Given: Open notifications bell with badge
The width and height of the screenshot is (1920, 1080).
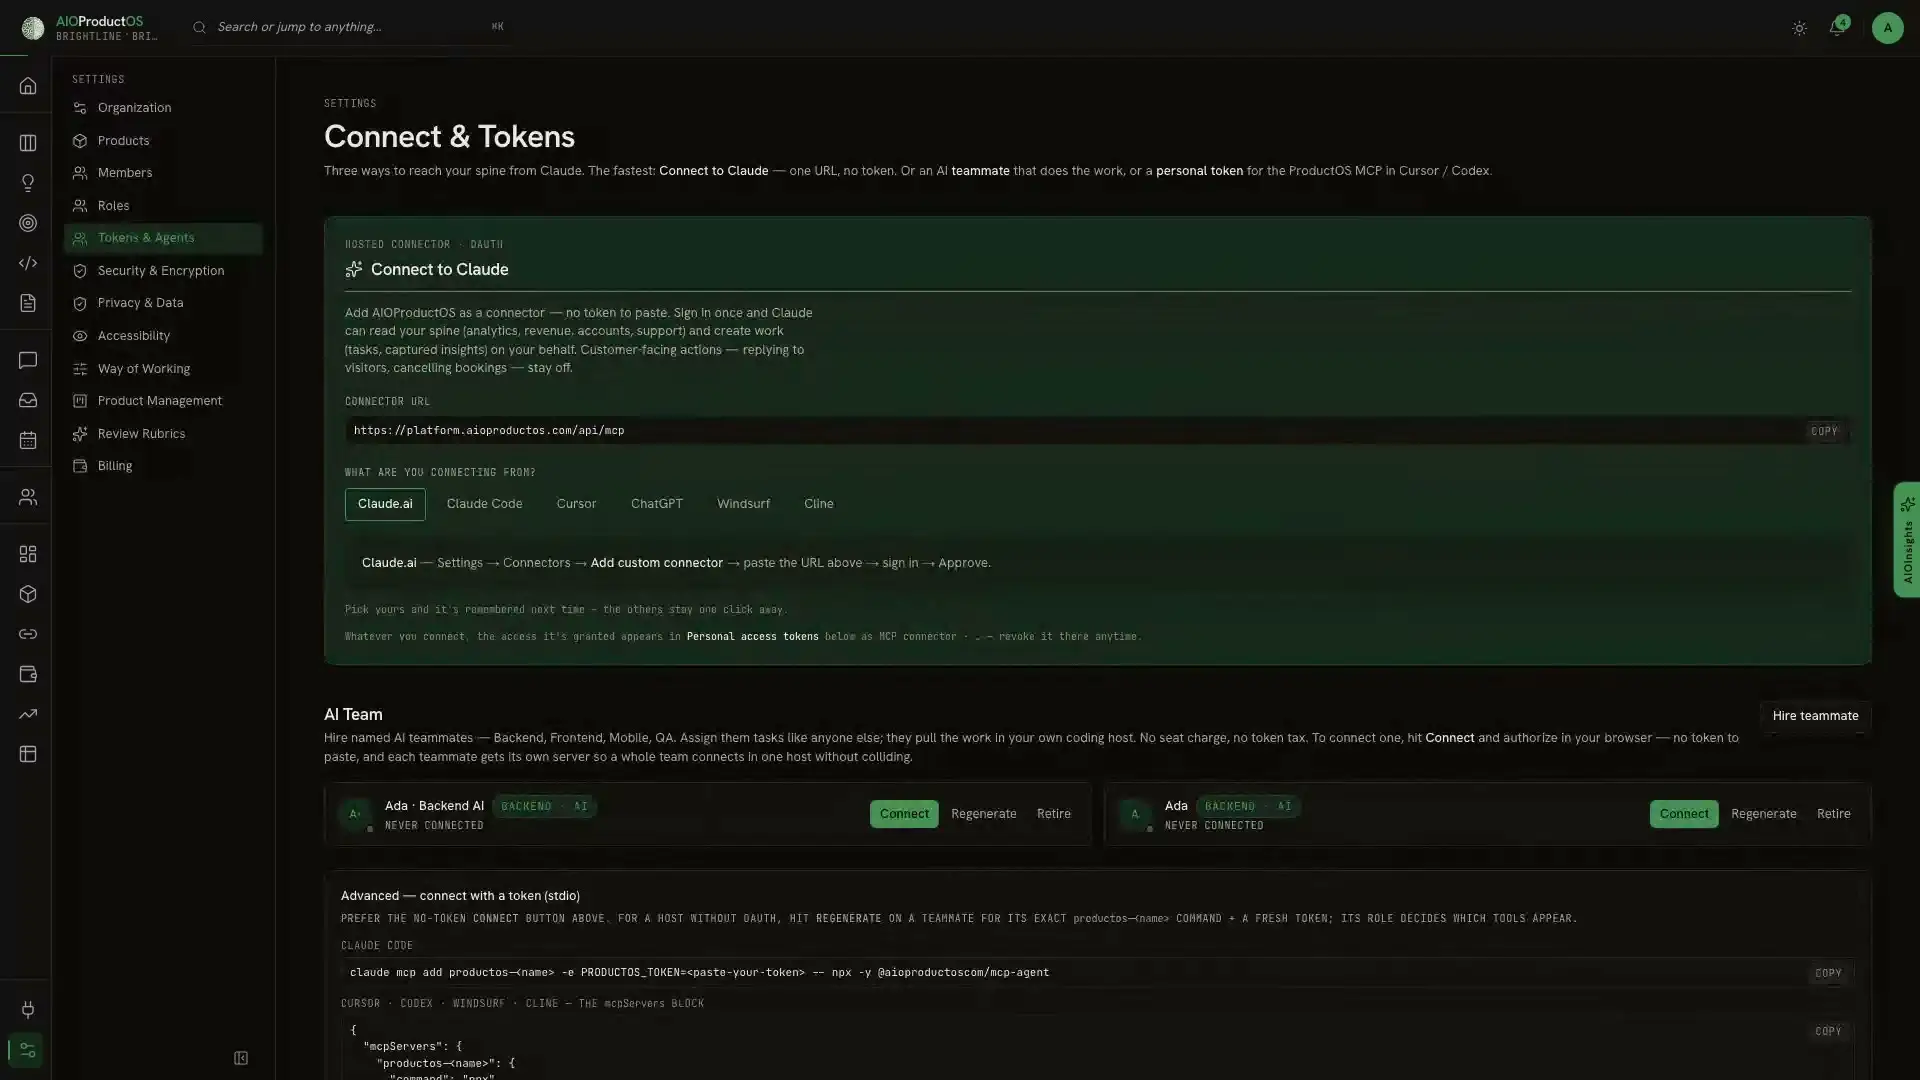Looking at the screenshot, I should point(1837,28).
